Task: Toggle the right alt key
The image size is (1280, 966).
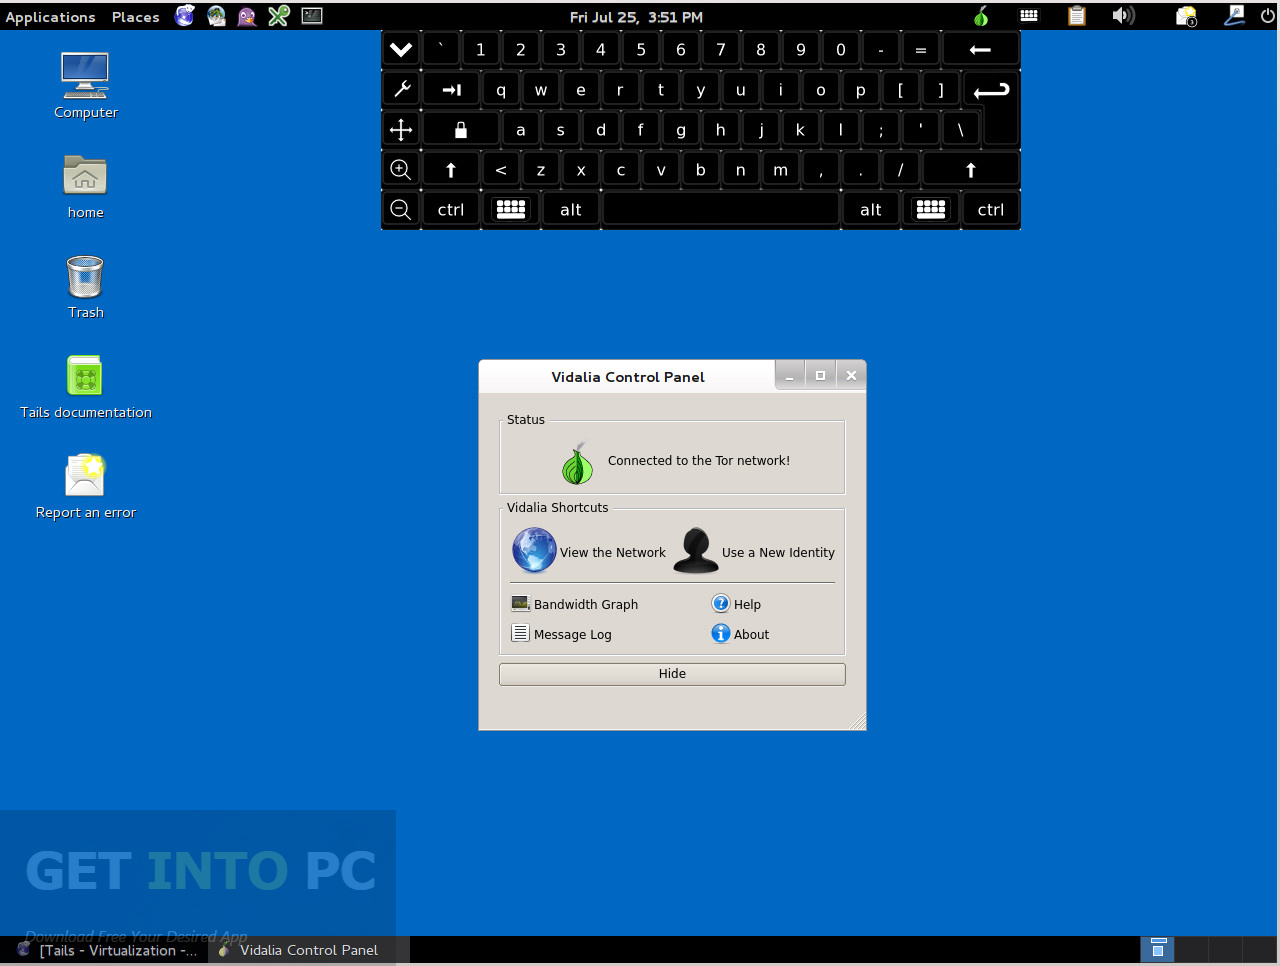Action: 871,209
